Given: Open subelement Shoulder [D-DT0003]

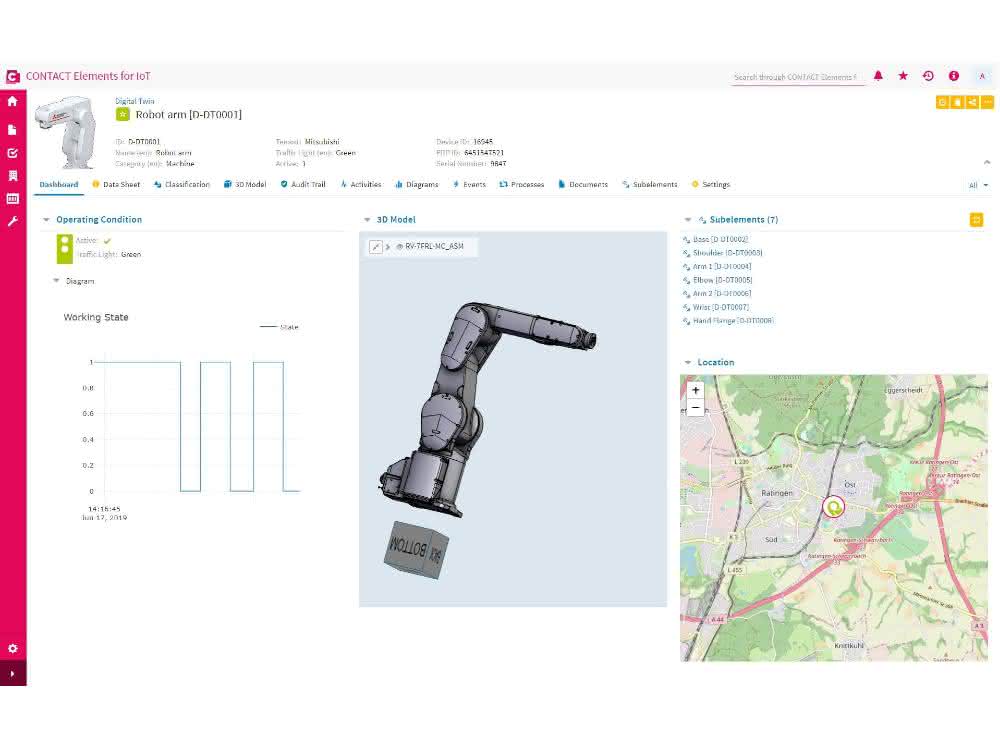Looking at the screenshot, I should click(x=728, y=253).
